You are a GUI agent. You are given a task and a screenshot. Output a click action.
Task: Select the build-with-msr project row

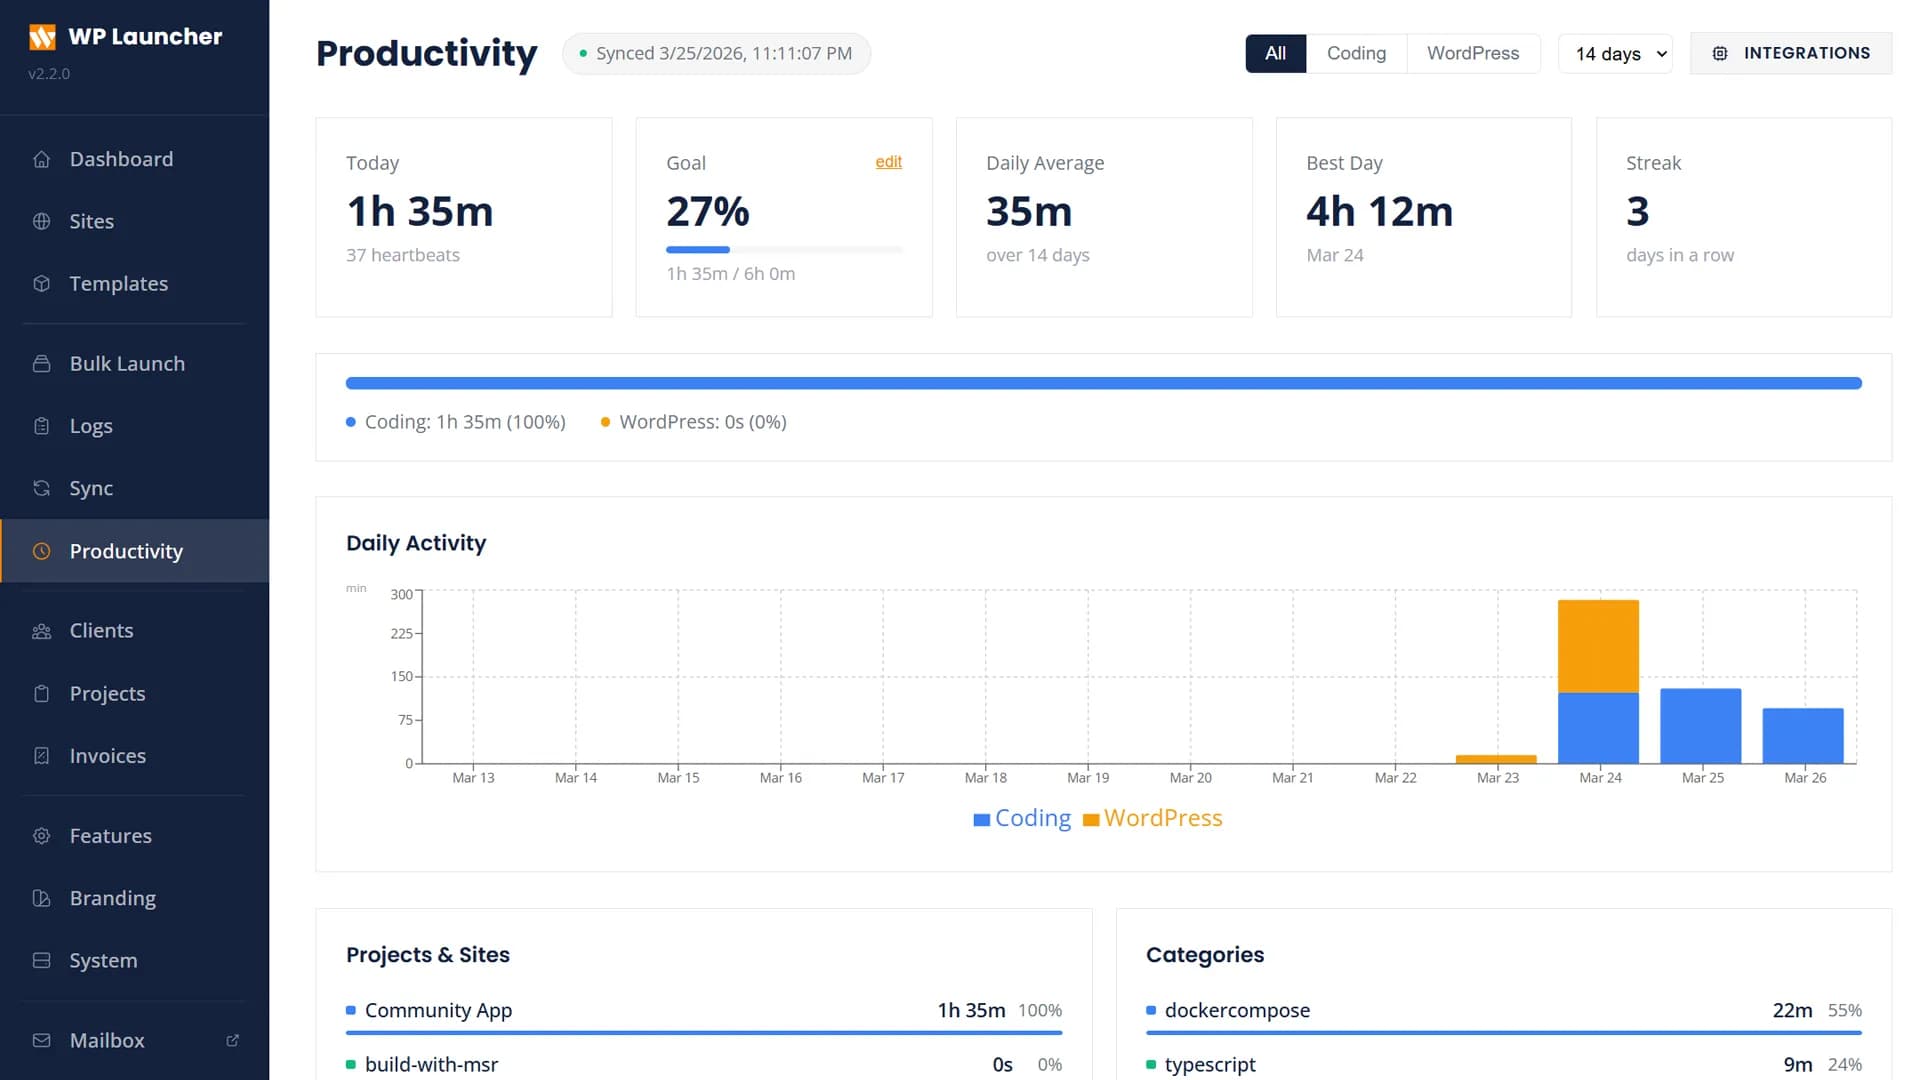(704, 1065)
